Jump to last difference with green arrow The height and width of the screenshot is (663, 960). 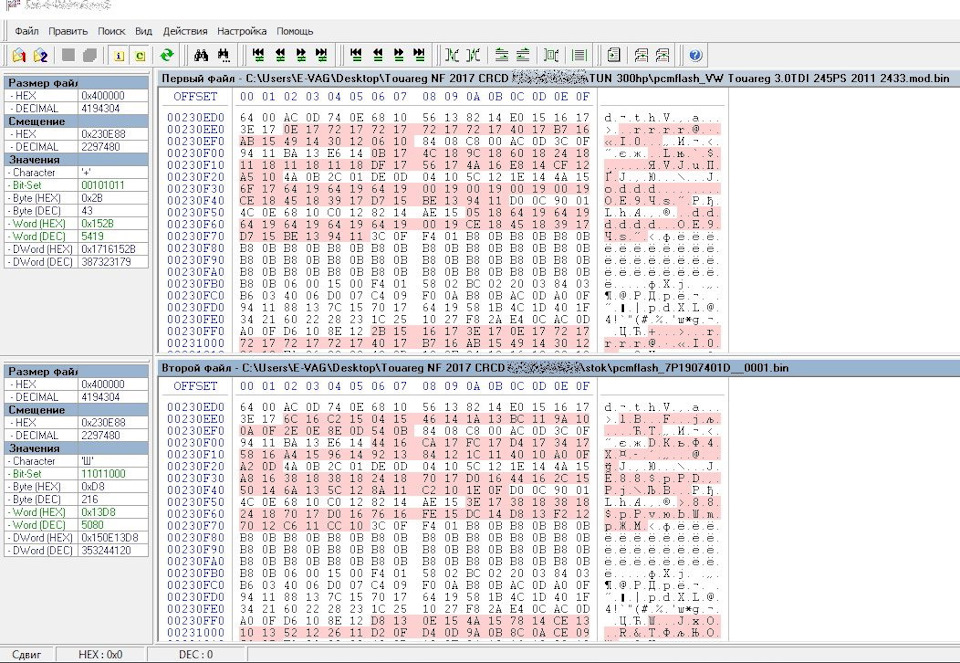point(321,55)
